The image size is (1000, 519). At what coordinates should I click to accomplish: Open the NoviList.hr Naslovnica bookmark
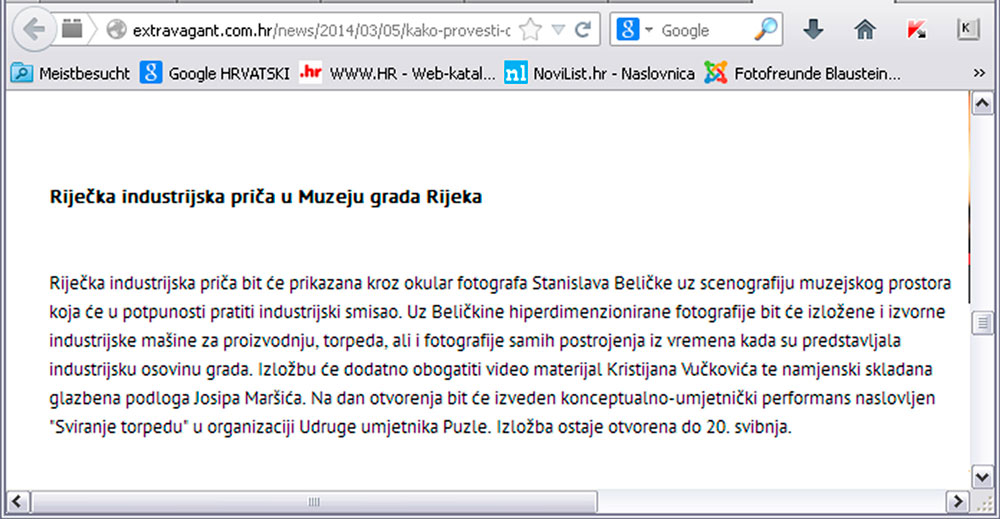600,73
